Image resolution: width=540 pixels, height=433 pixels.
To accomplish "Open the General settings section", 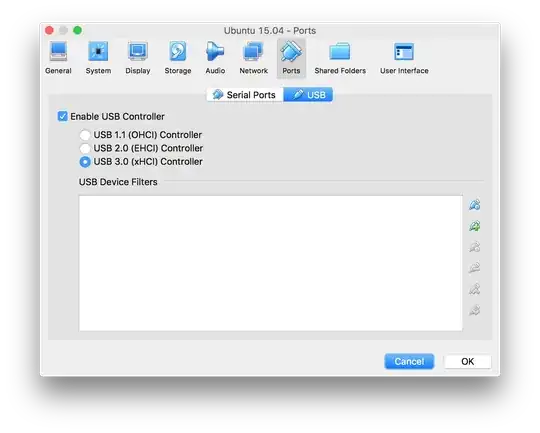I will (58, 58).
